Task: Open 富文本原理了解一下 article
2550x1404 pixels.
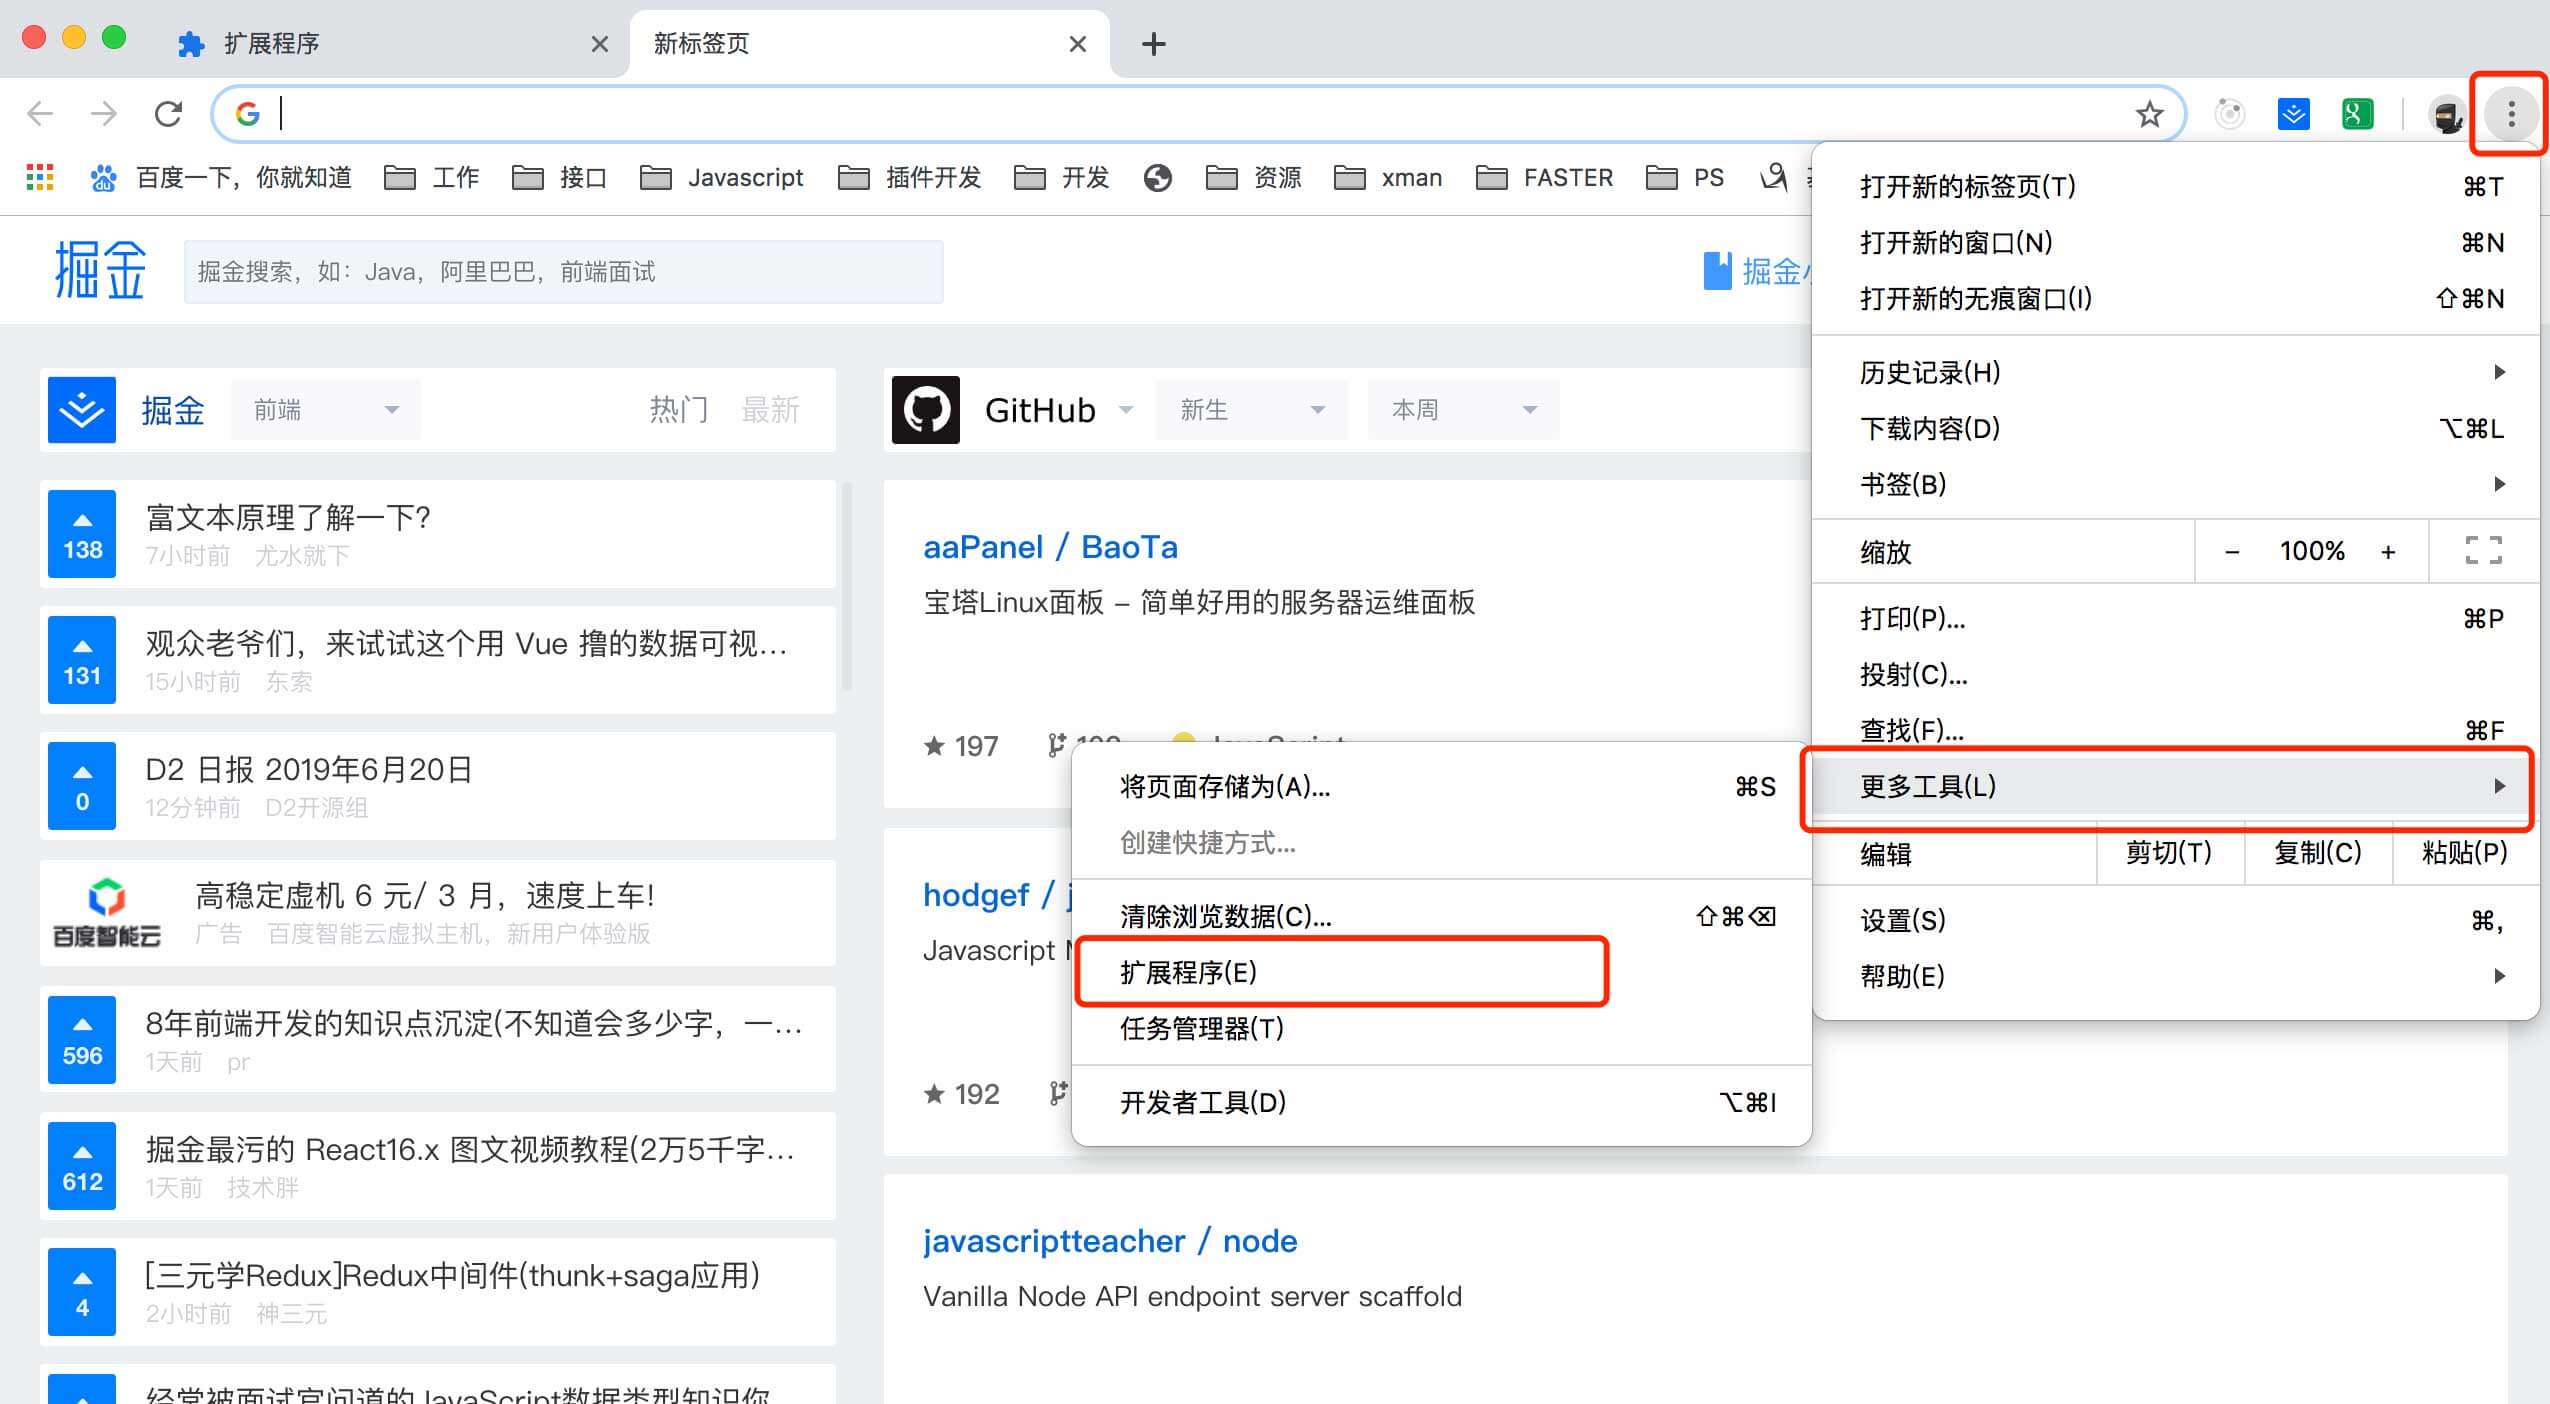Action: [x=288, y=518]
